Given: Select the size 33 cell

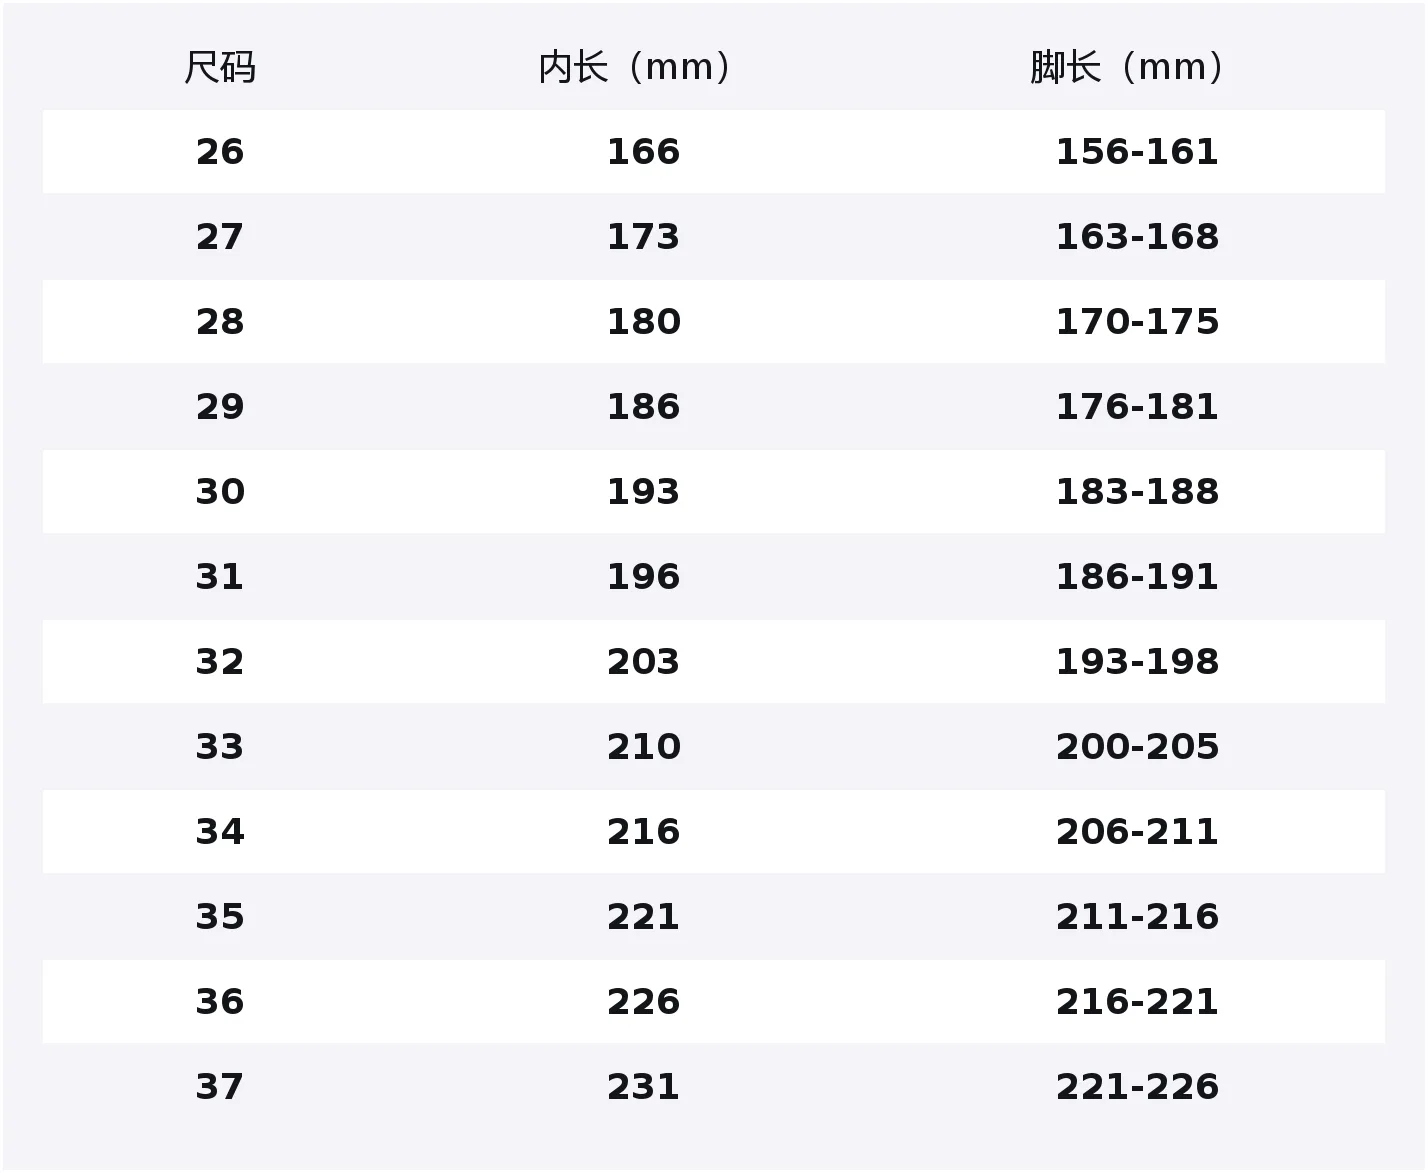Looking at the screenshot, I should 220,747.
